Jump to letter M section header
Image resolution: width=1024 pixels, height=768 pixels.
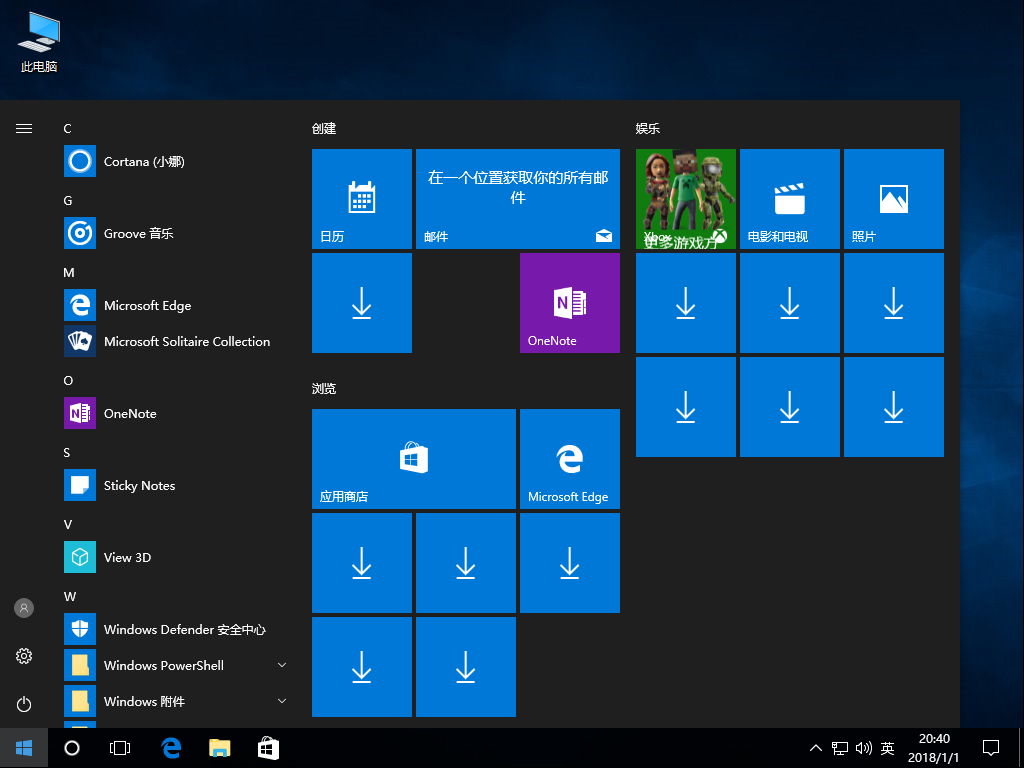(69, 272)
